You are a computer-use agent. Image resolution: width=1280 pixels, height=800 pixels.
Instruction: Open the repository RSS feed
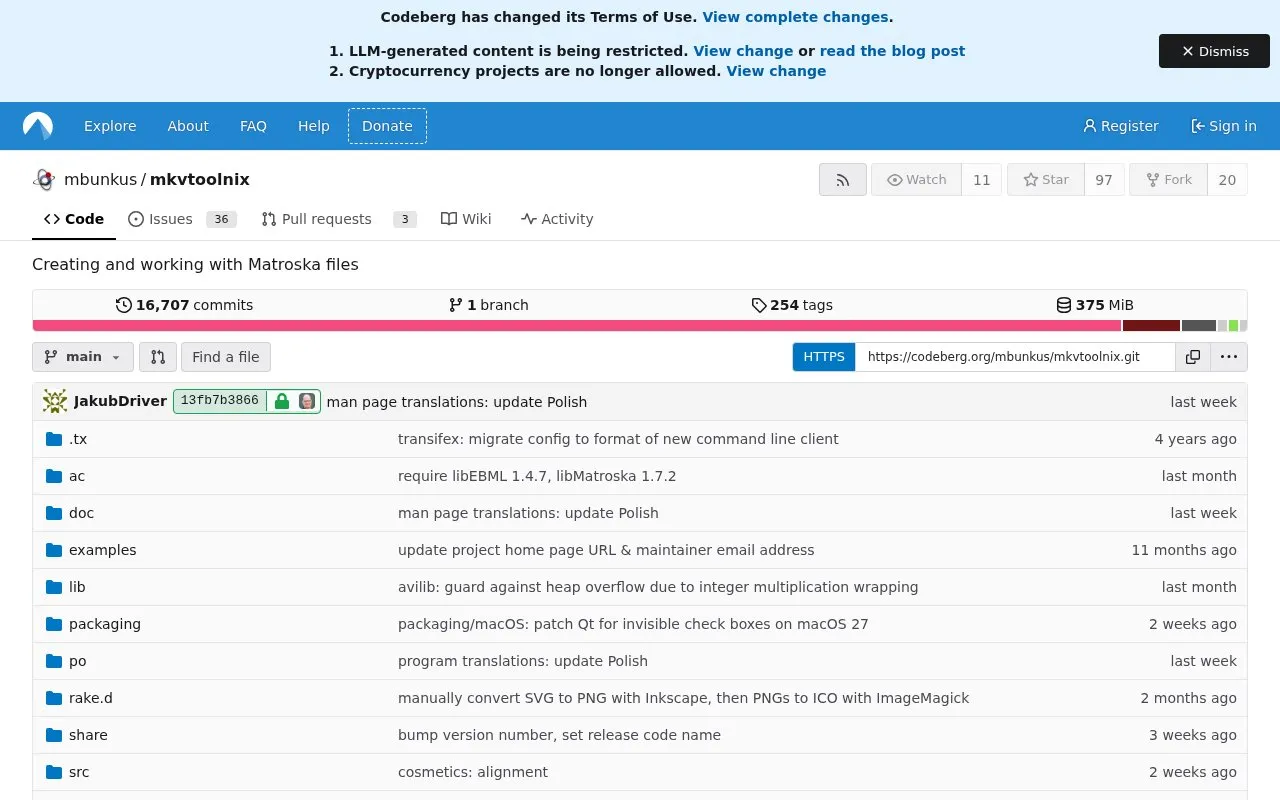pyautogui.click(x=843, y=180)
